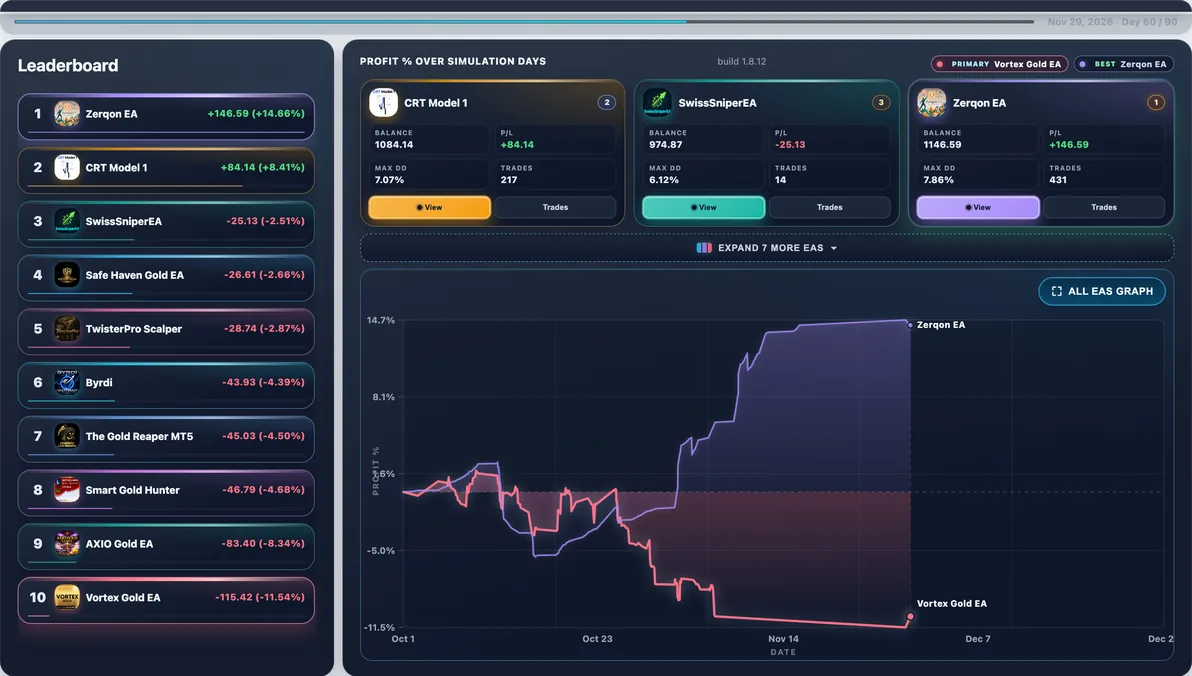Image resolution: width=1192 pixels, height=676 pixels.
Task: Click rank badge 2 on CRT Model 1 card
Action: point(607,103)
